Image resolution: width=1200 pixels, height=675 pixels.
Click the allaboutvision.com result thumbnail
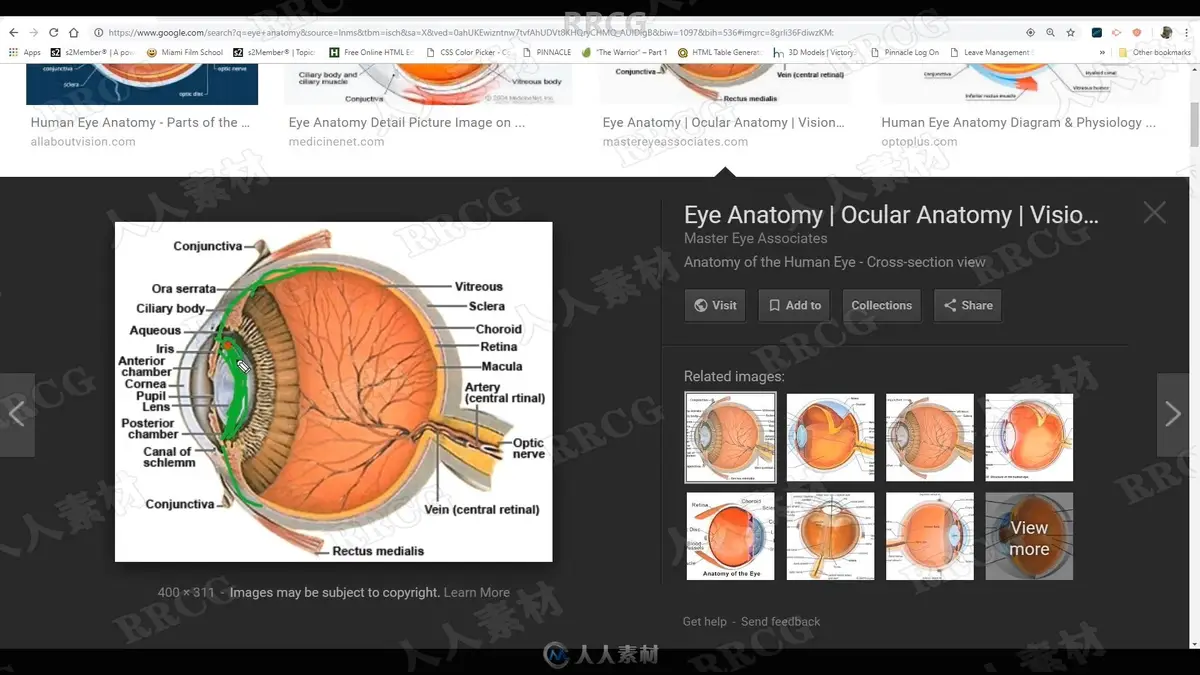point(142,84)
